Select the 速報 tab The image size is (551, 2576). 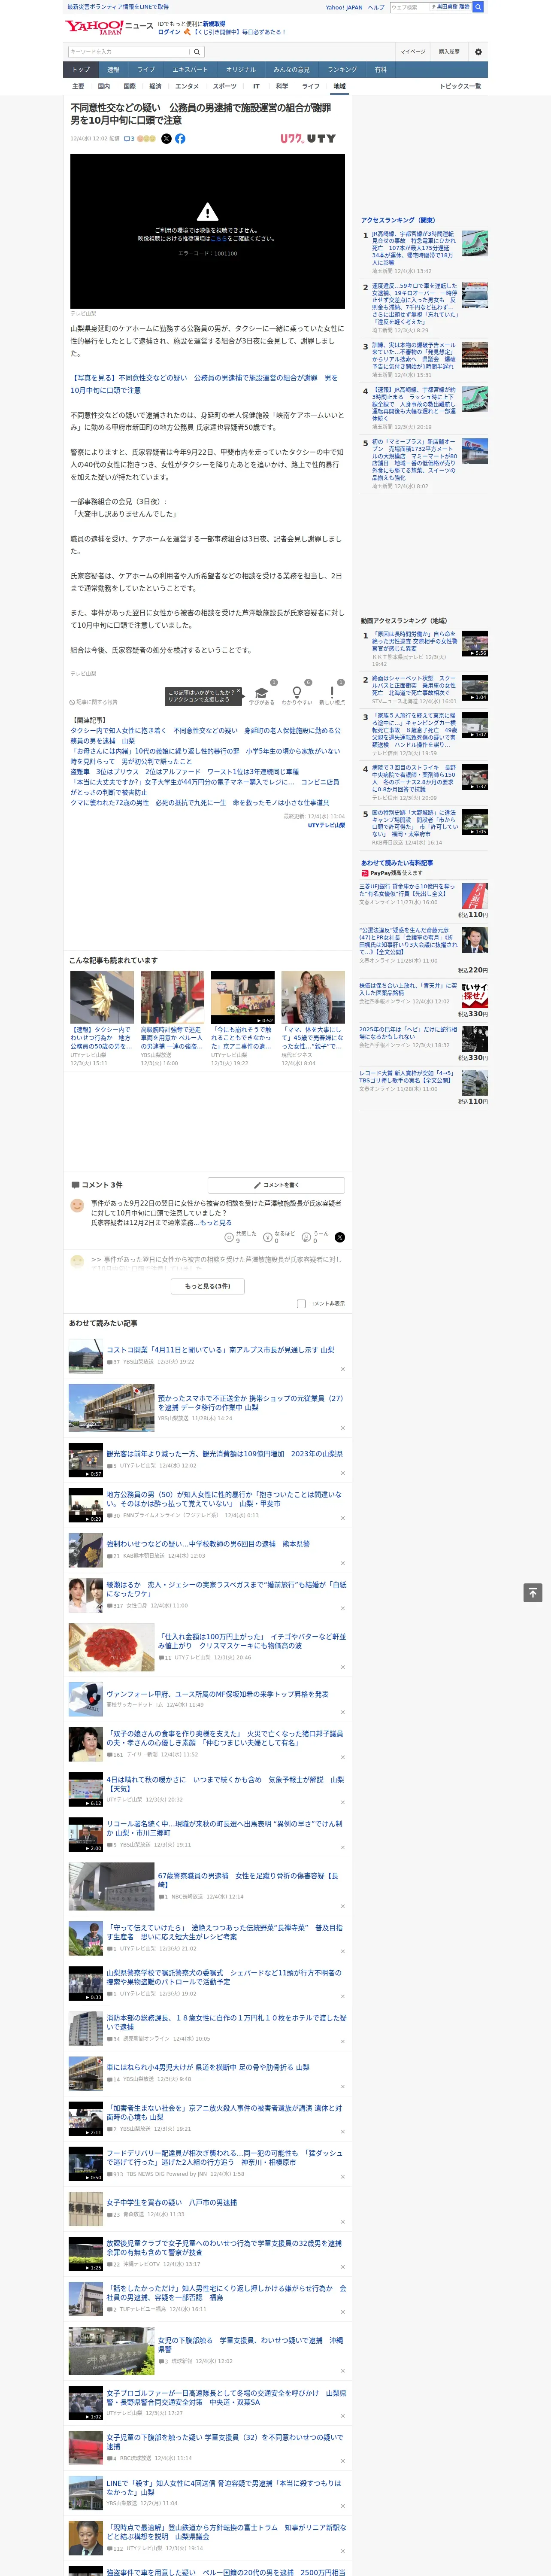click(x=113, y=70)
